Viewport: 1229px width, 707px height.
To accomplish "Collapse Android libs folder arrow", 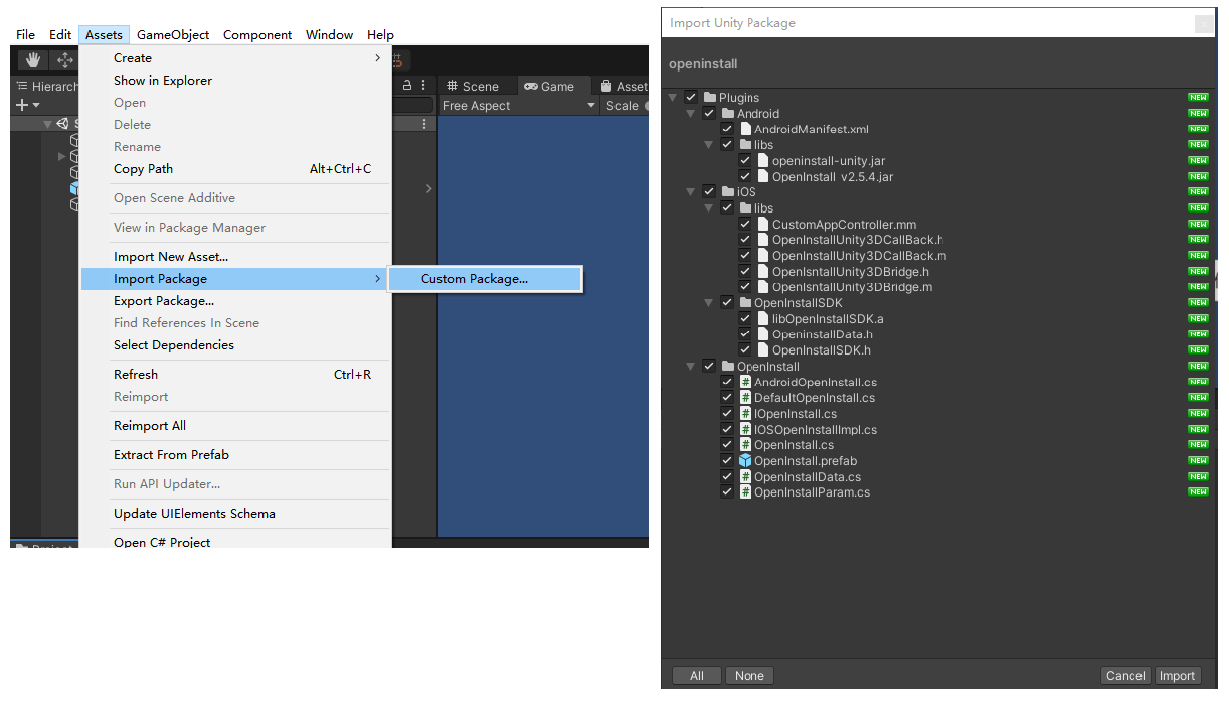I will 709,145.
